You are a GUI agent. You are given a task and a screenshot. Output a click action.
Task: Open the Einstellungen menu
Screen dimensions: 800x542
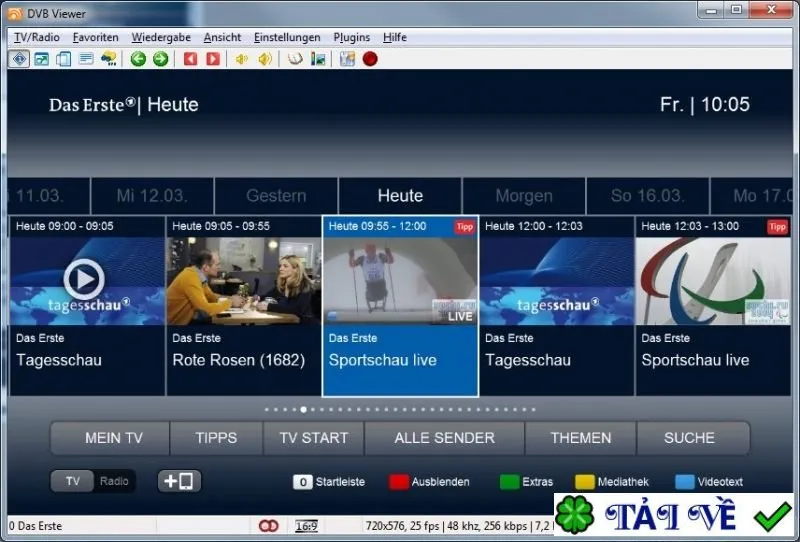[x=287, y=37]
